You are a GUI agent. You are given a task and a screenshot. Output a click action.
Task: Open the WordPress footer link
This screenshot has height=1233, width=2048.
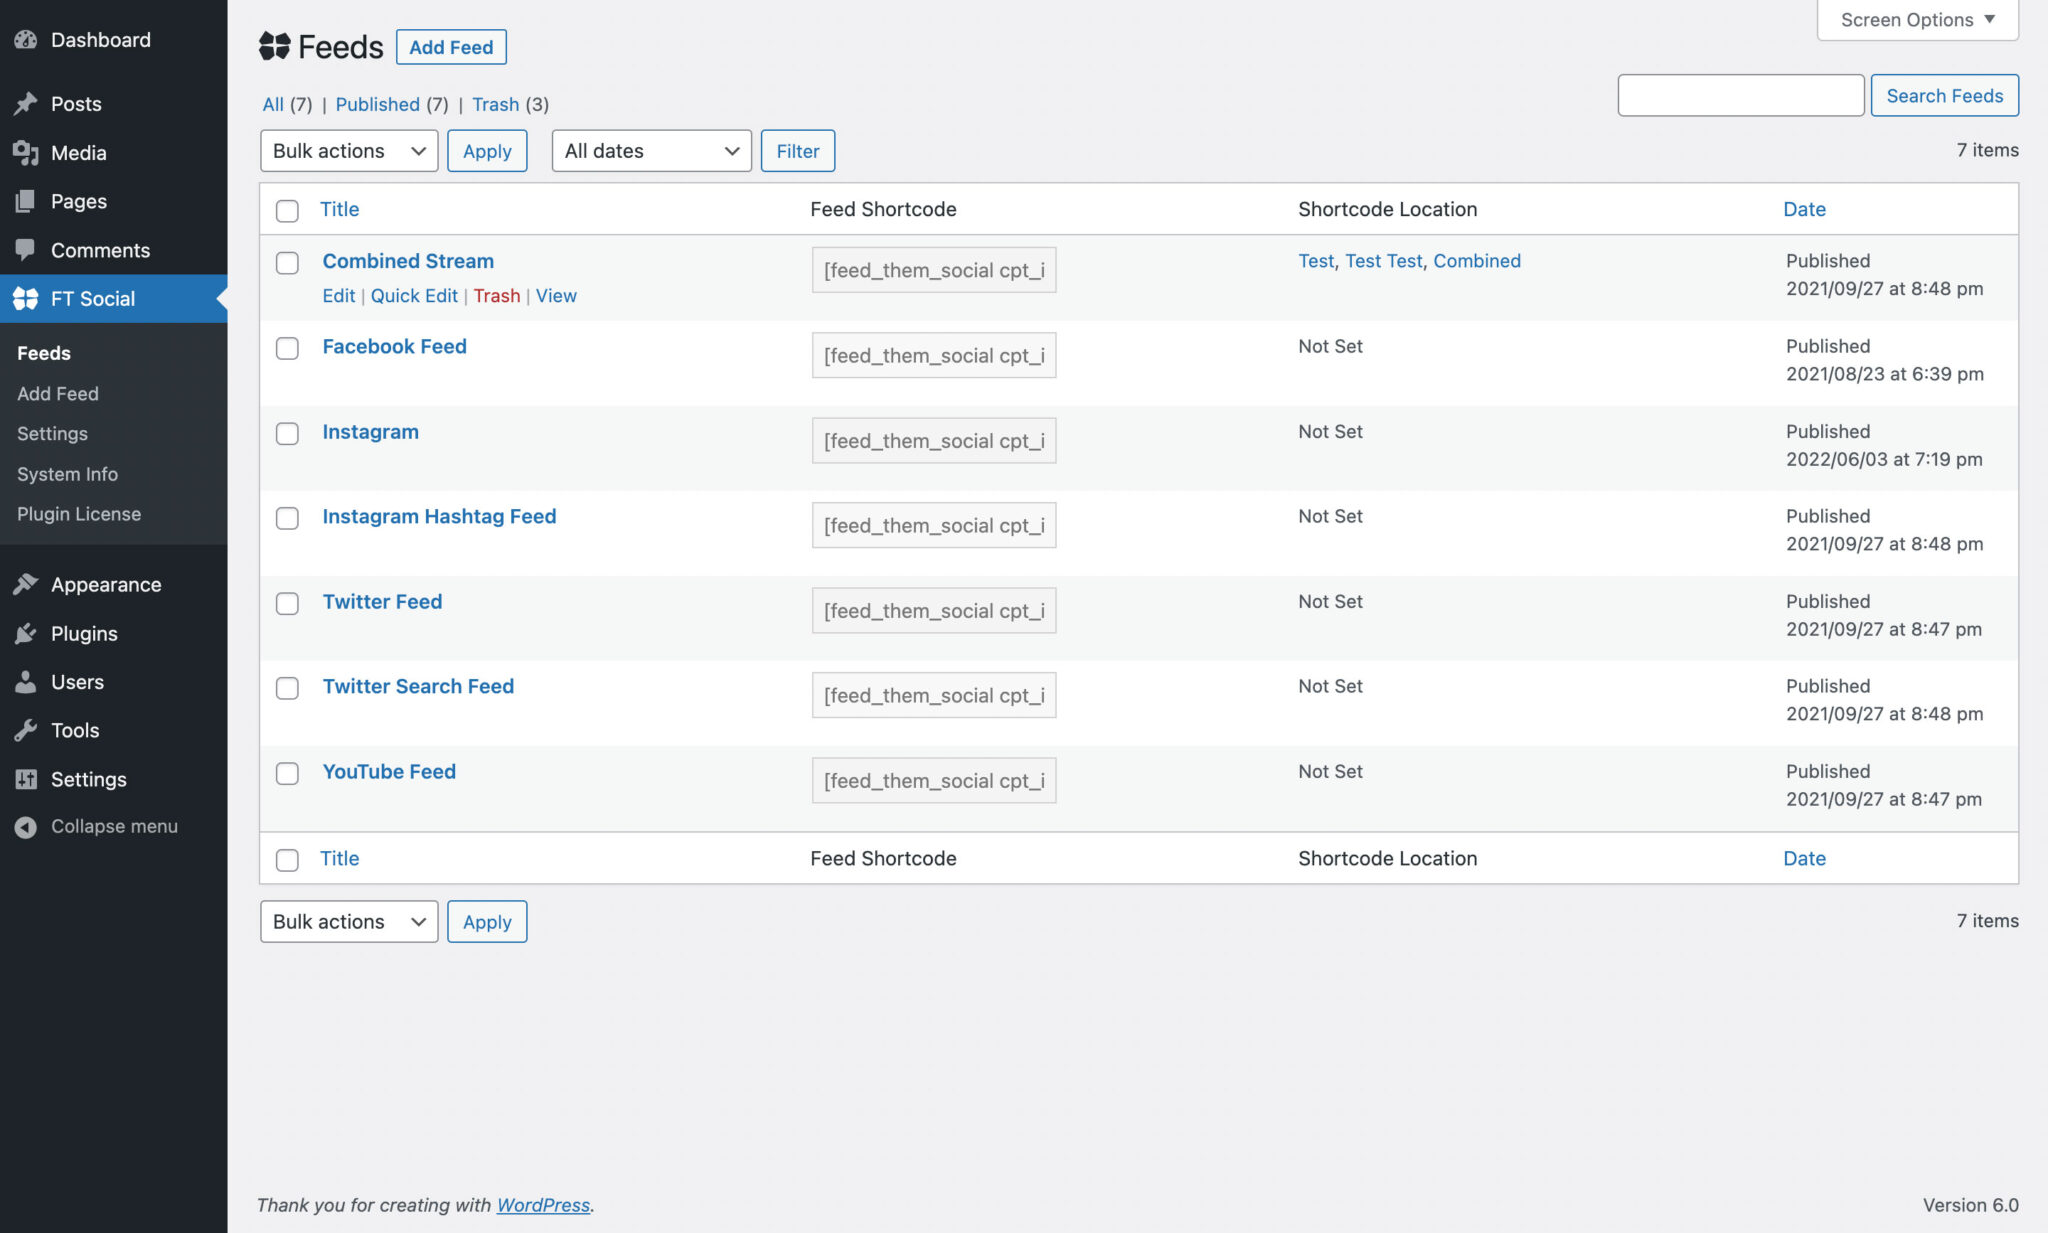543,1205
